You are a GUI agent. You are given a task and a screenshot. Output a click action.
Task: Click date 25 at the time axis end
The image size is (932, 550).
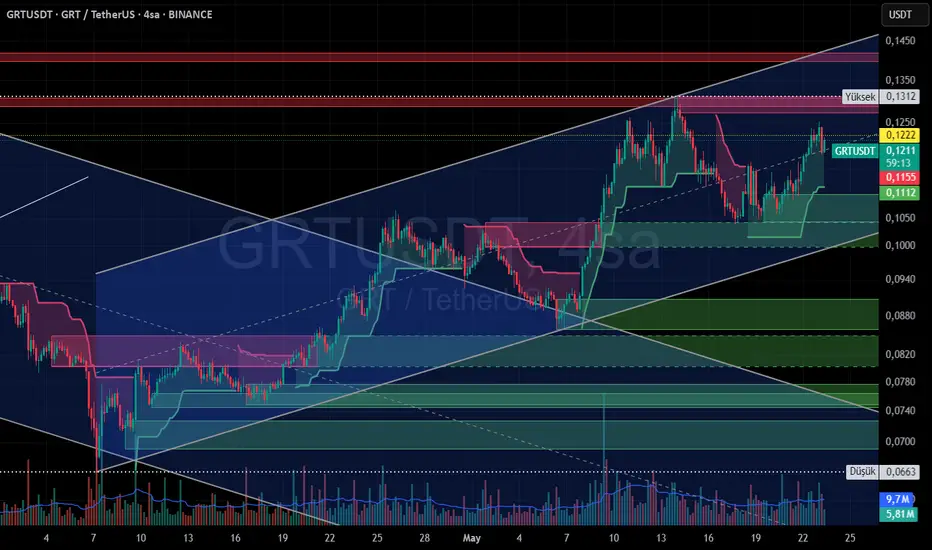[850, 538]
